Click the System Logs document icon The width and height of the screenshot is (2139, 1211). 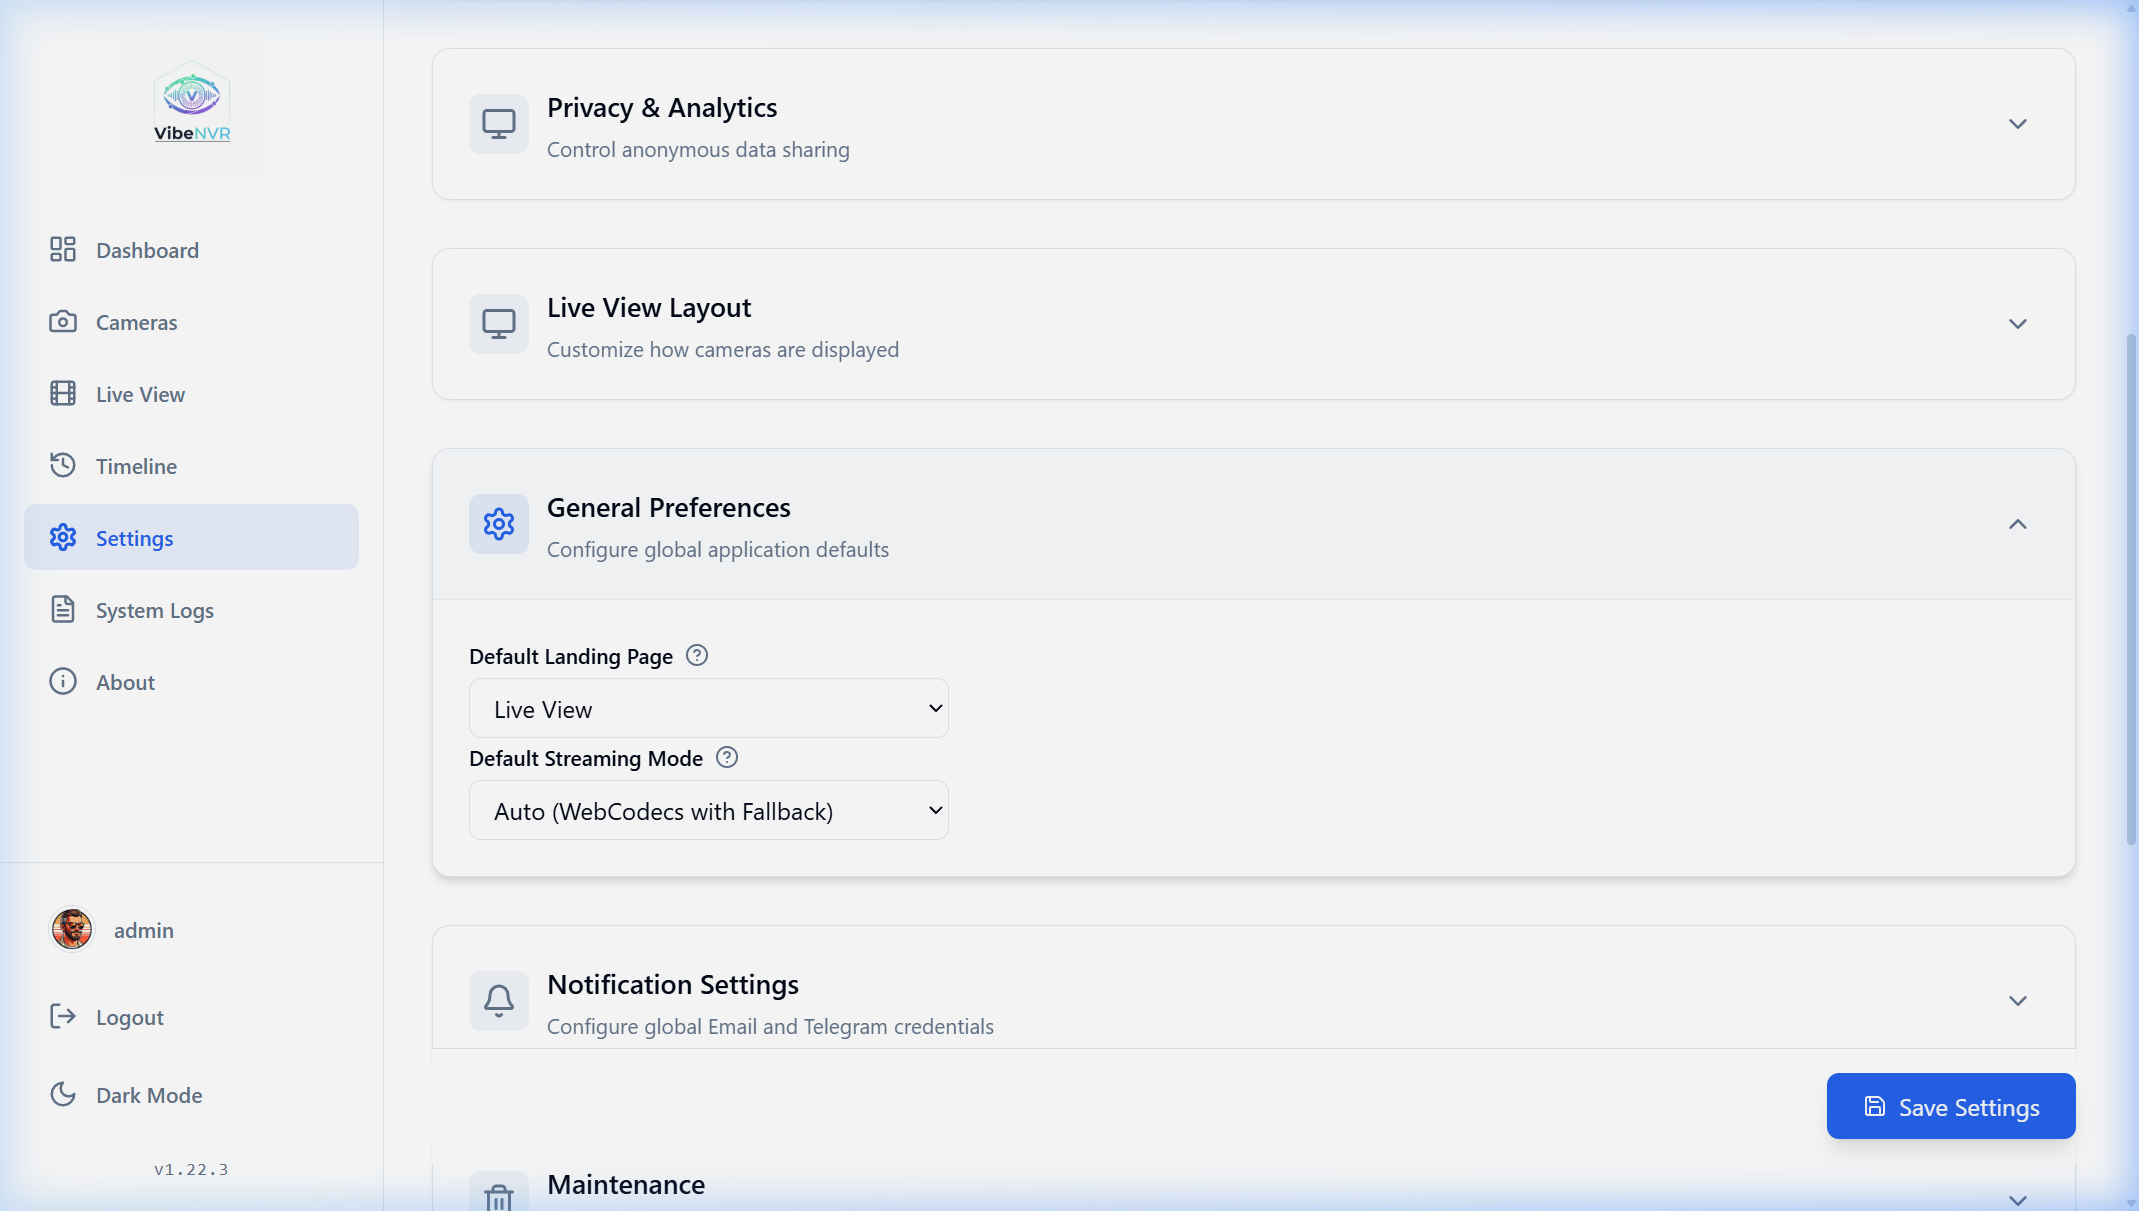[x=63, y=609]
